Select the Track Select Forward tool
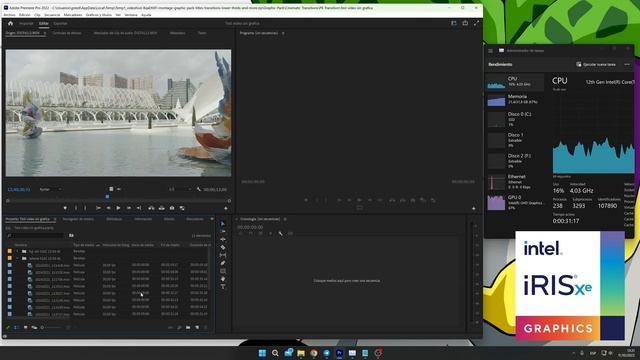640x360 pixels. (223, 231)
